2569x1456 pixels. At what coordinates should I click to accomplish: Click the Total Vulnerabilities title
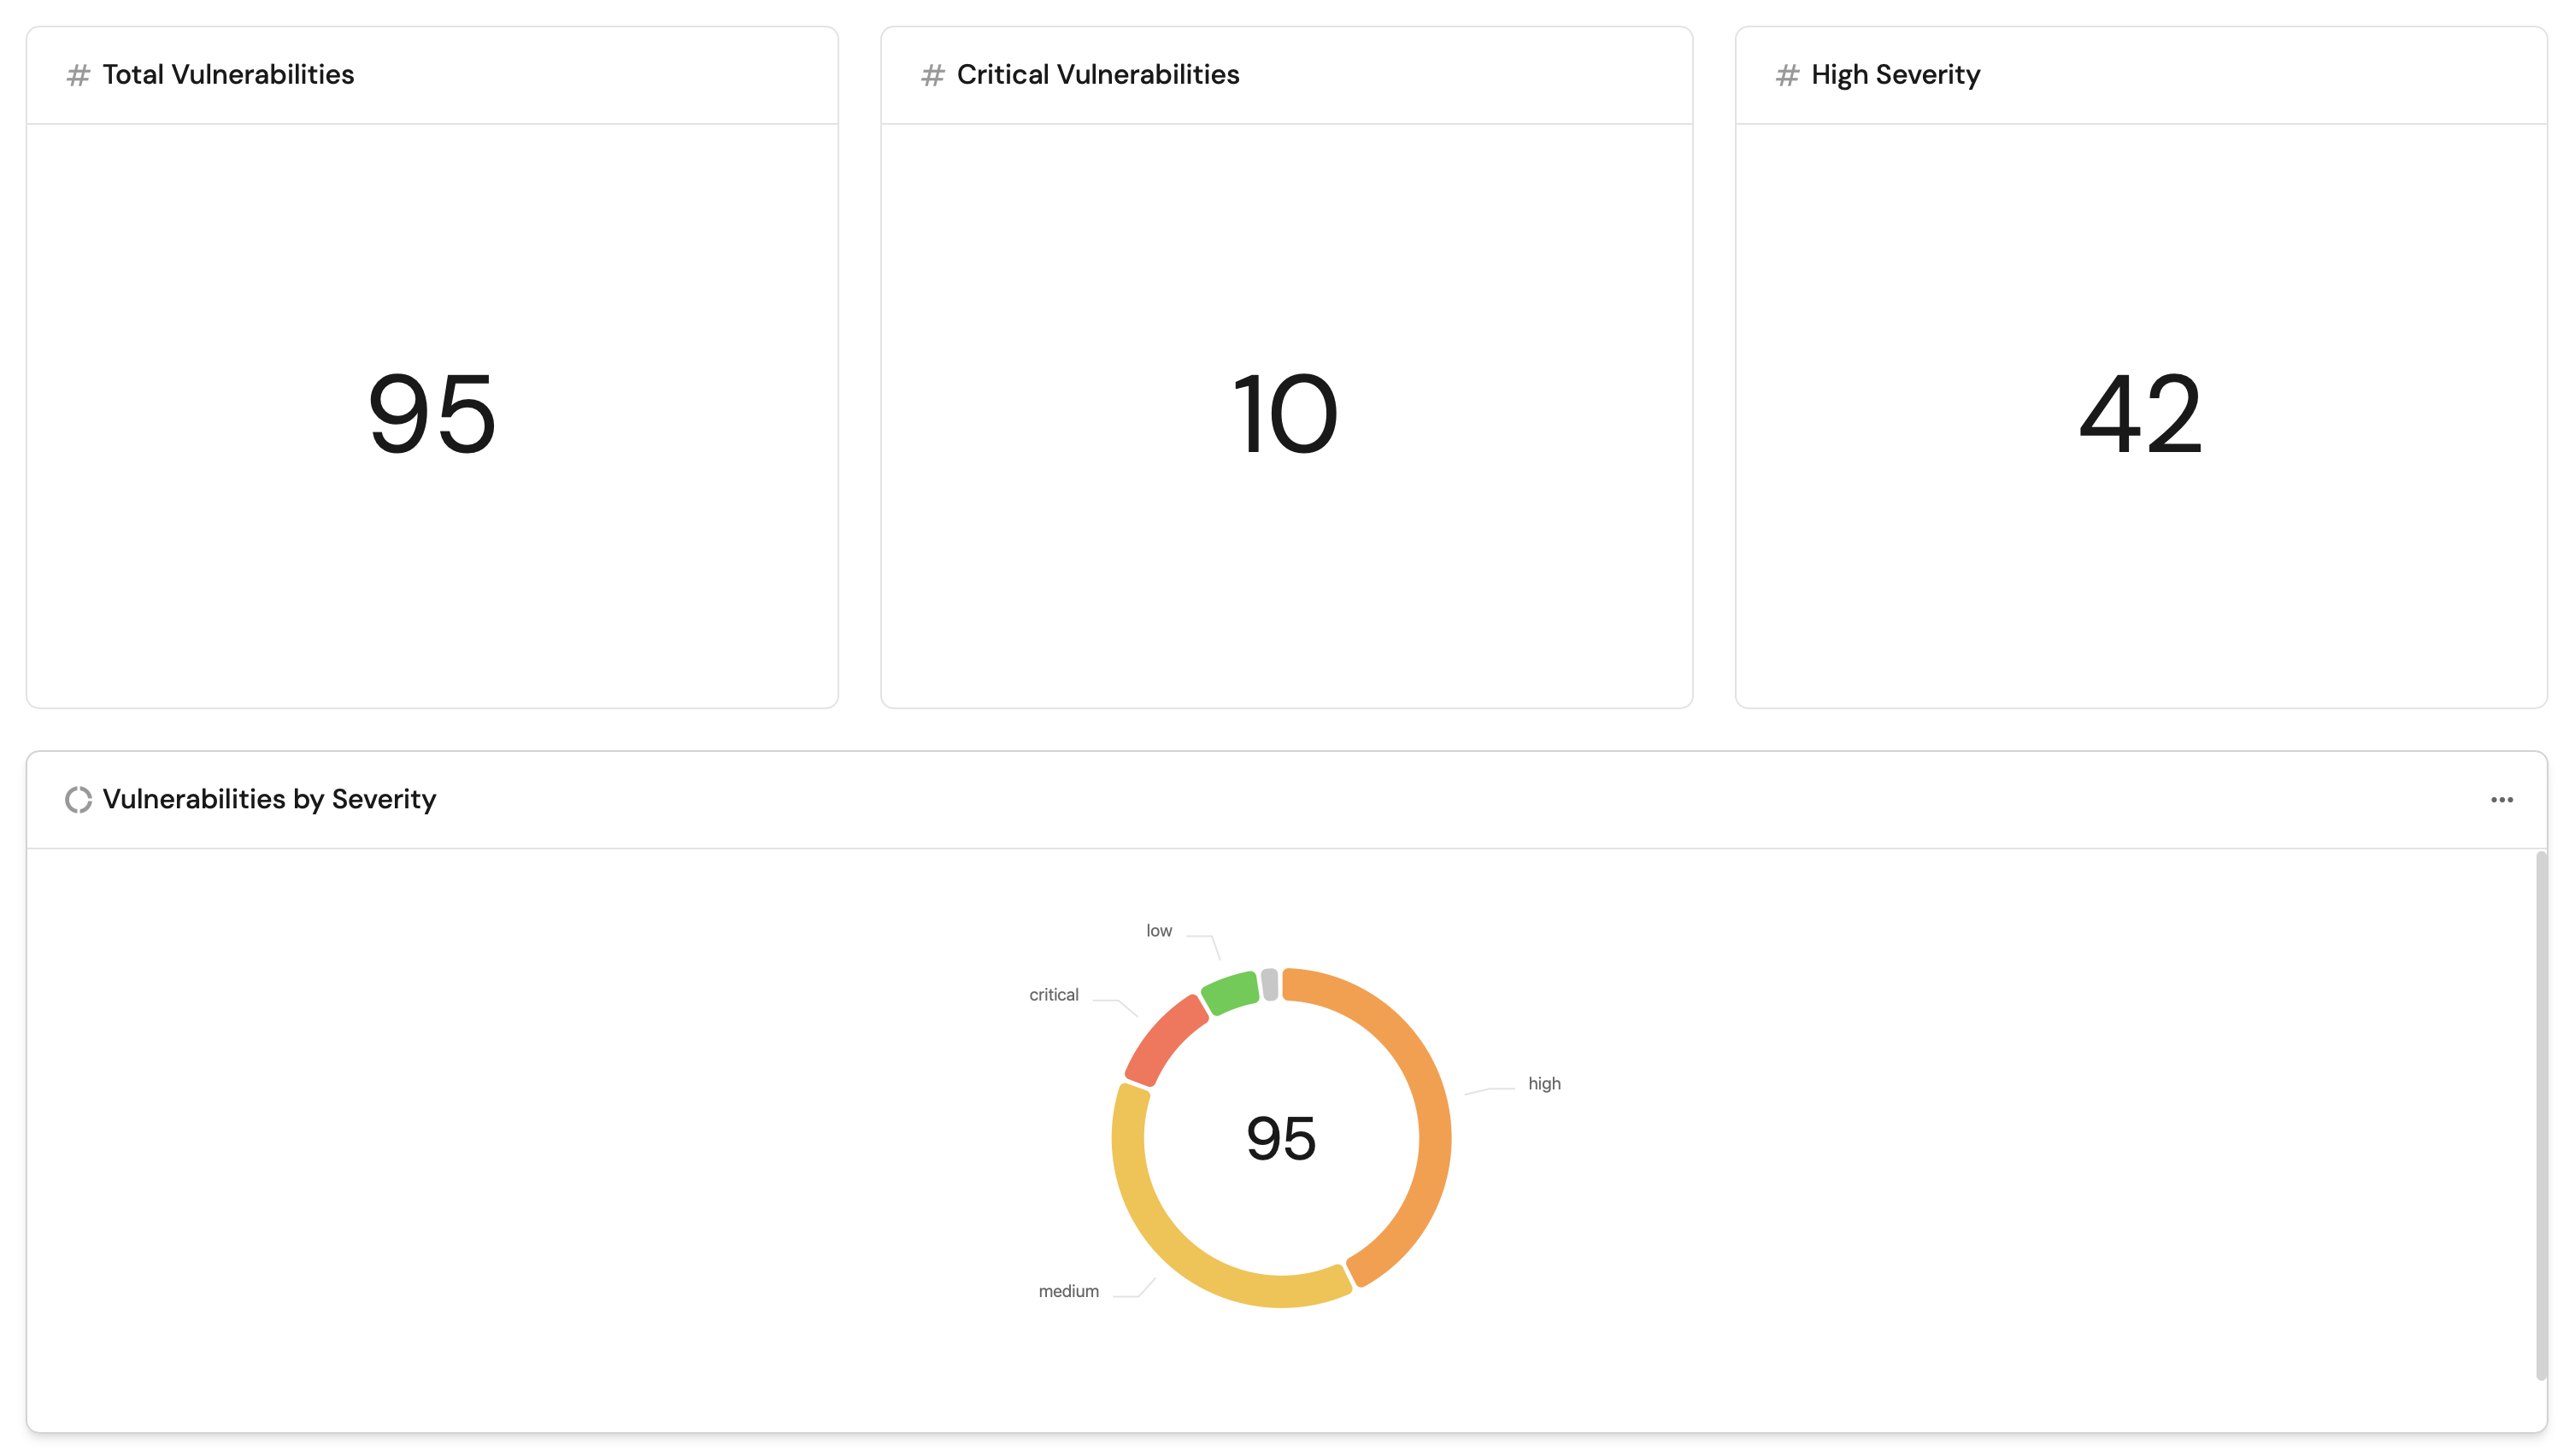(228, 75)
